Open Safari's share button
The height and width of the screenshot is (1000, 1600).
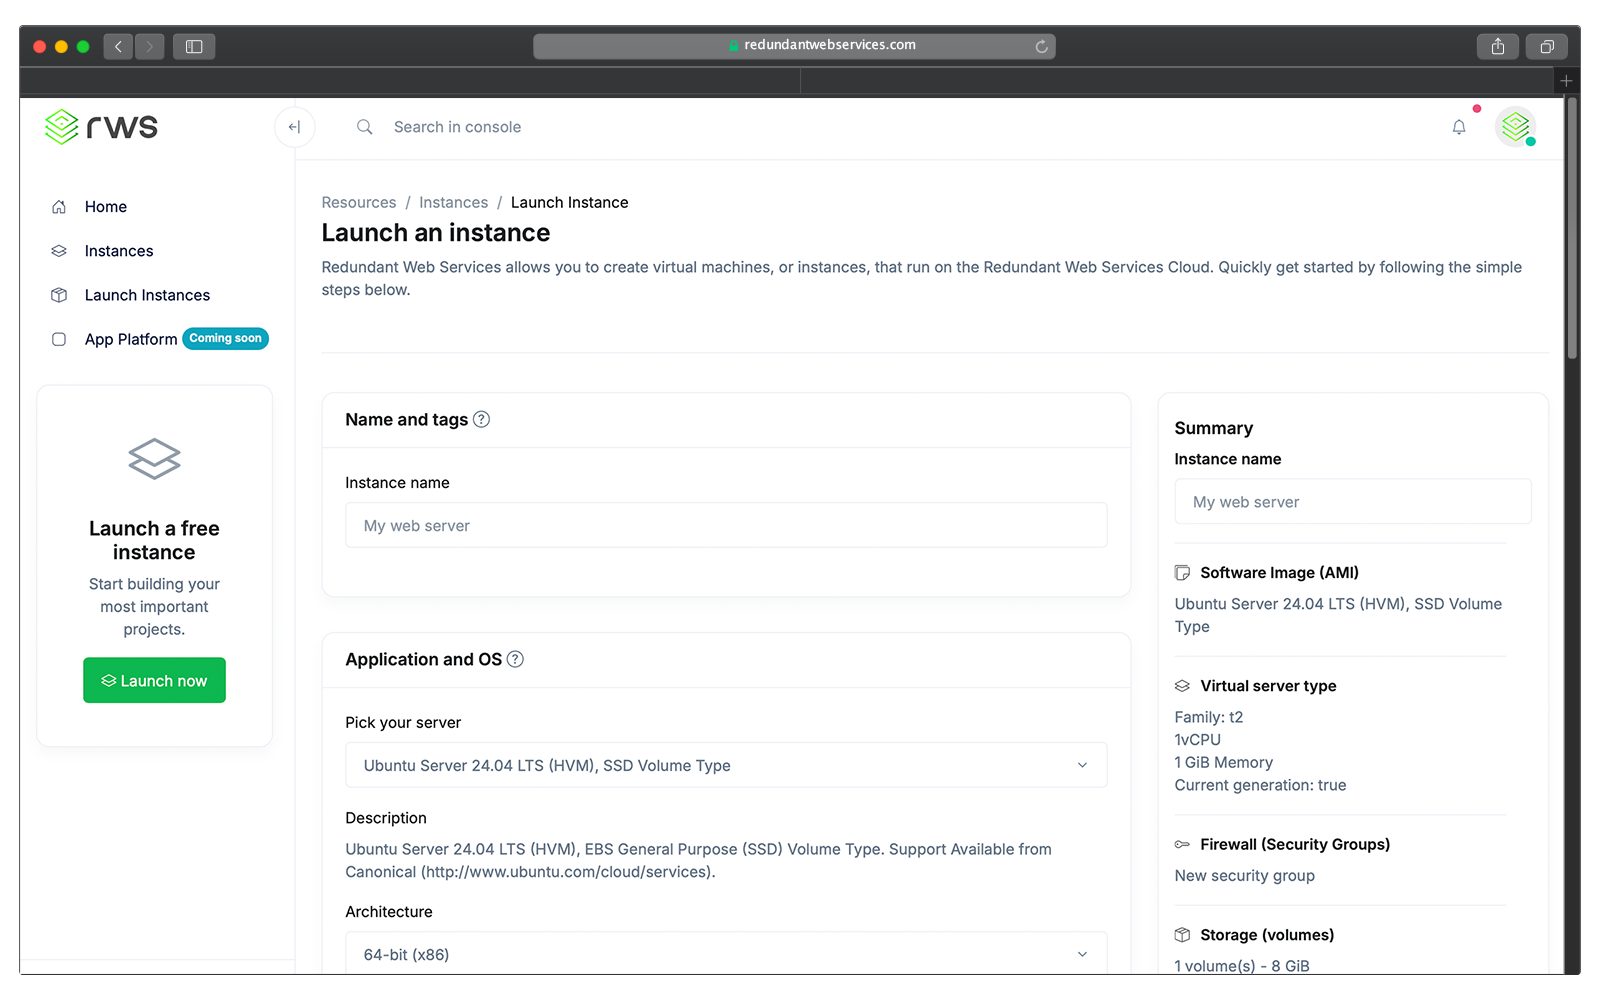pyautogui.click(x=1497, y=46)
